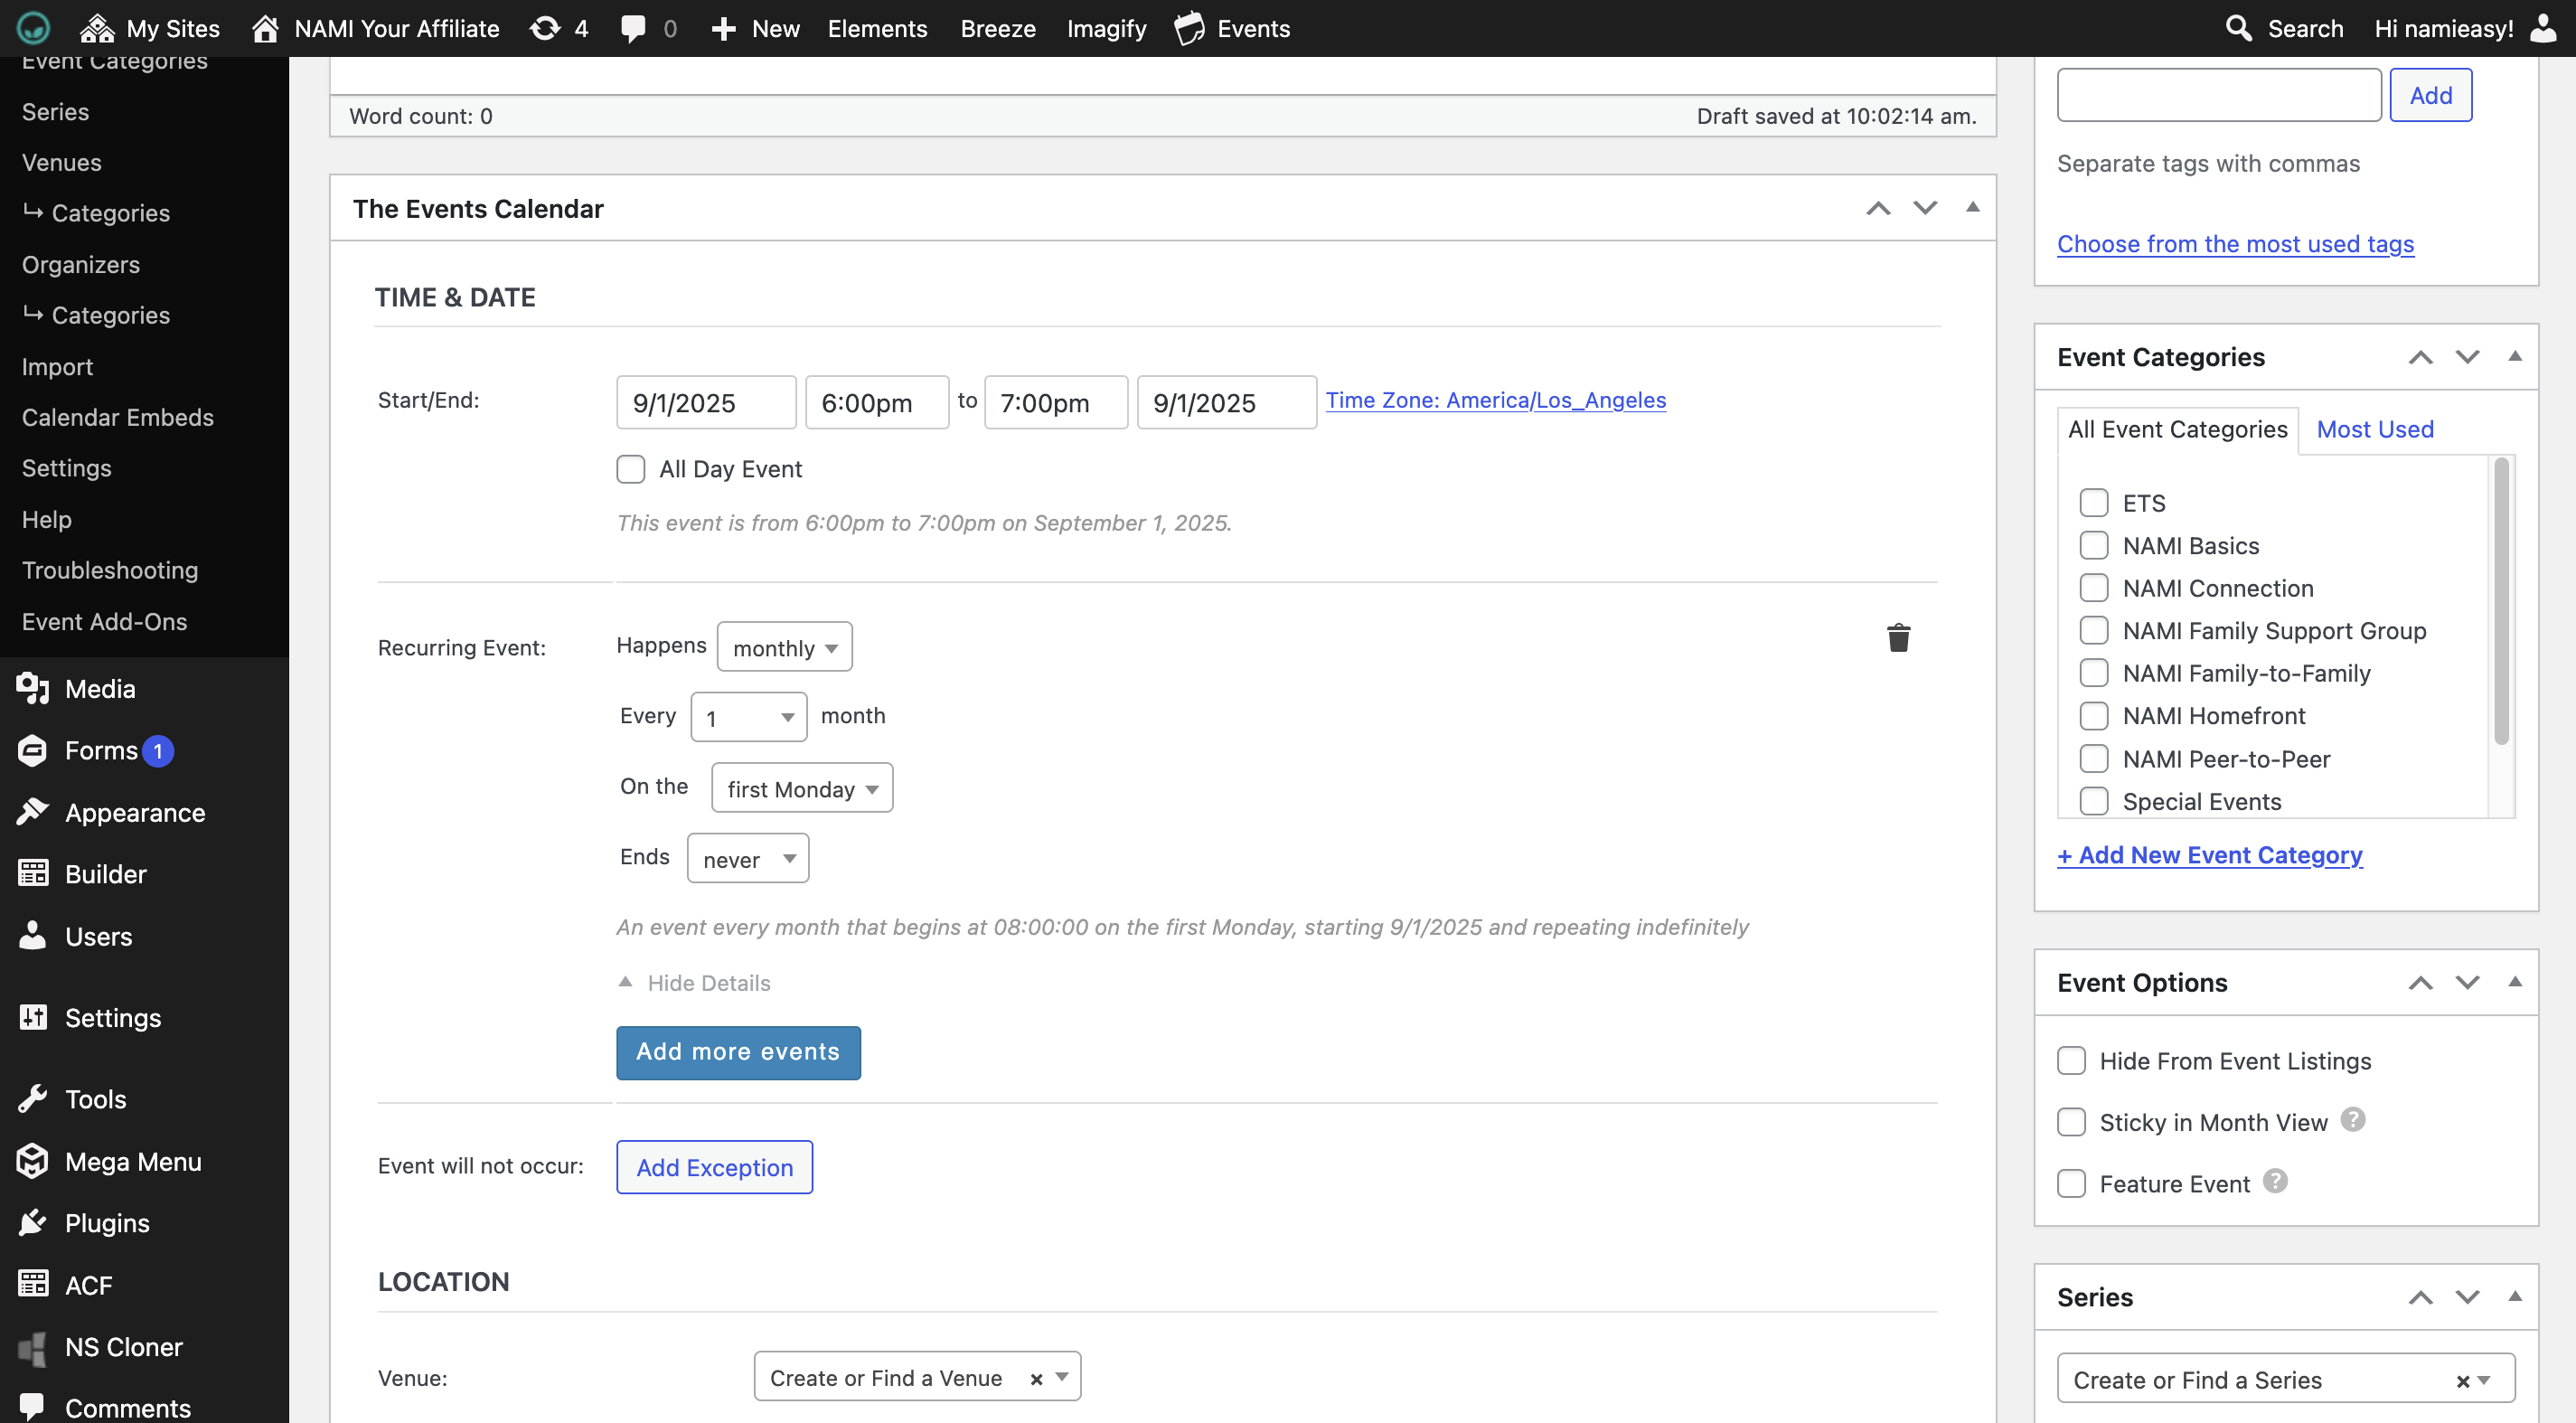Open the first Monday dropdown
2576x1423 pixels.
point(801,789)
